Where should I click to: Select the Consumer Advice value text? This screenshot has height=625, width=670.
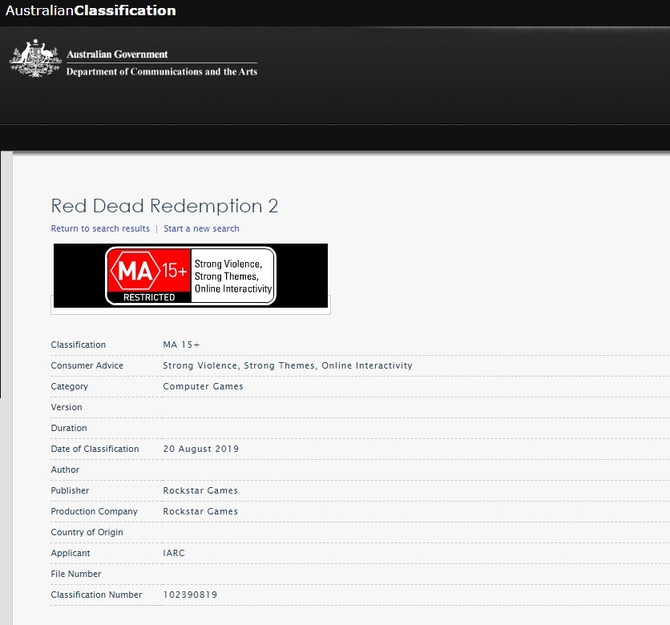pyautogui.click(x=288, y=366)
